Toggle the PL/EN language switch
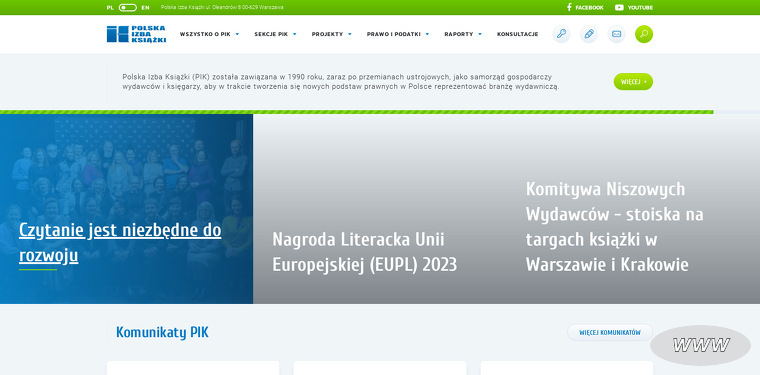 click(127, 8)
